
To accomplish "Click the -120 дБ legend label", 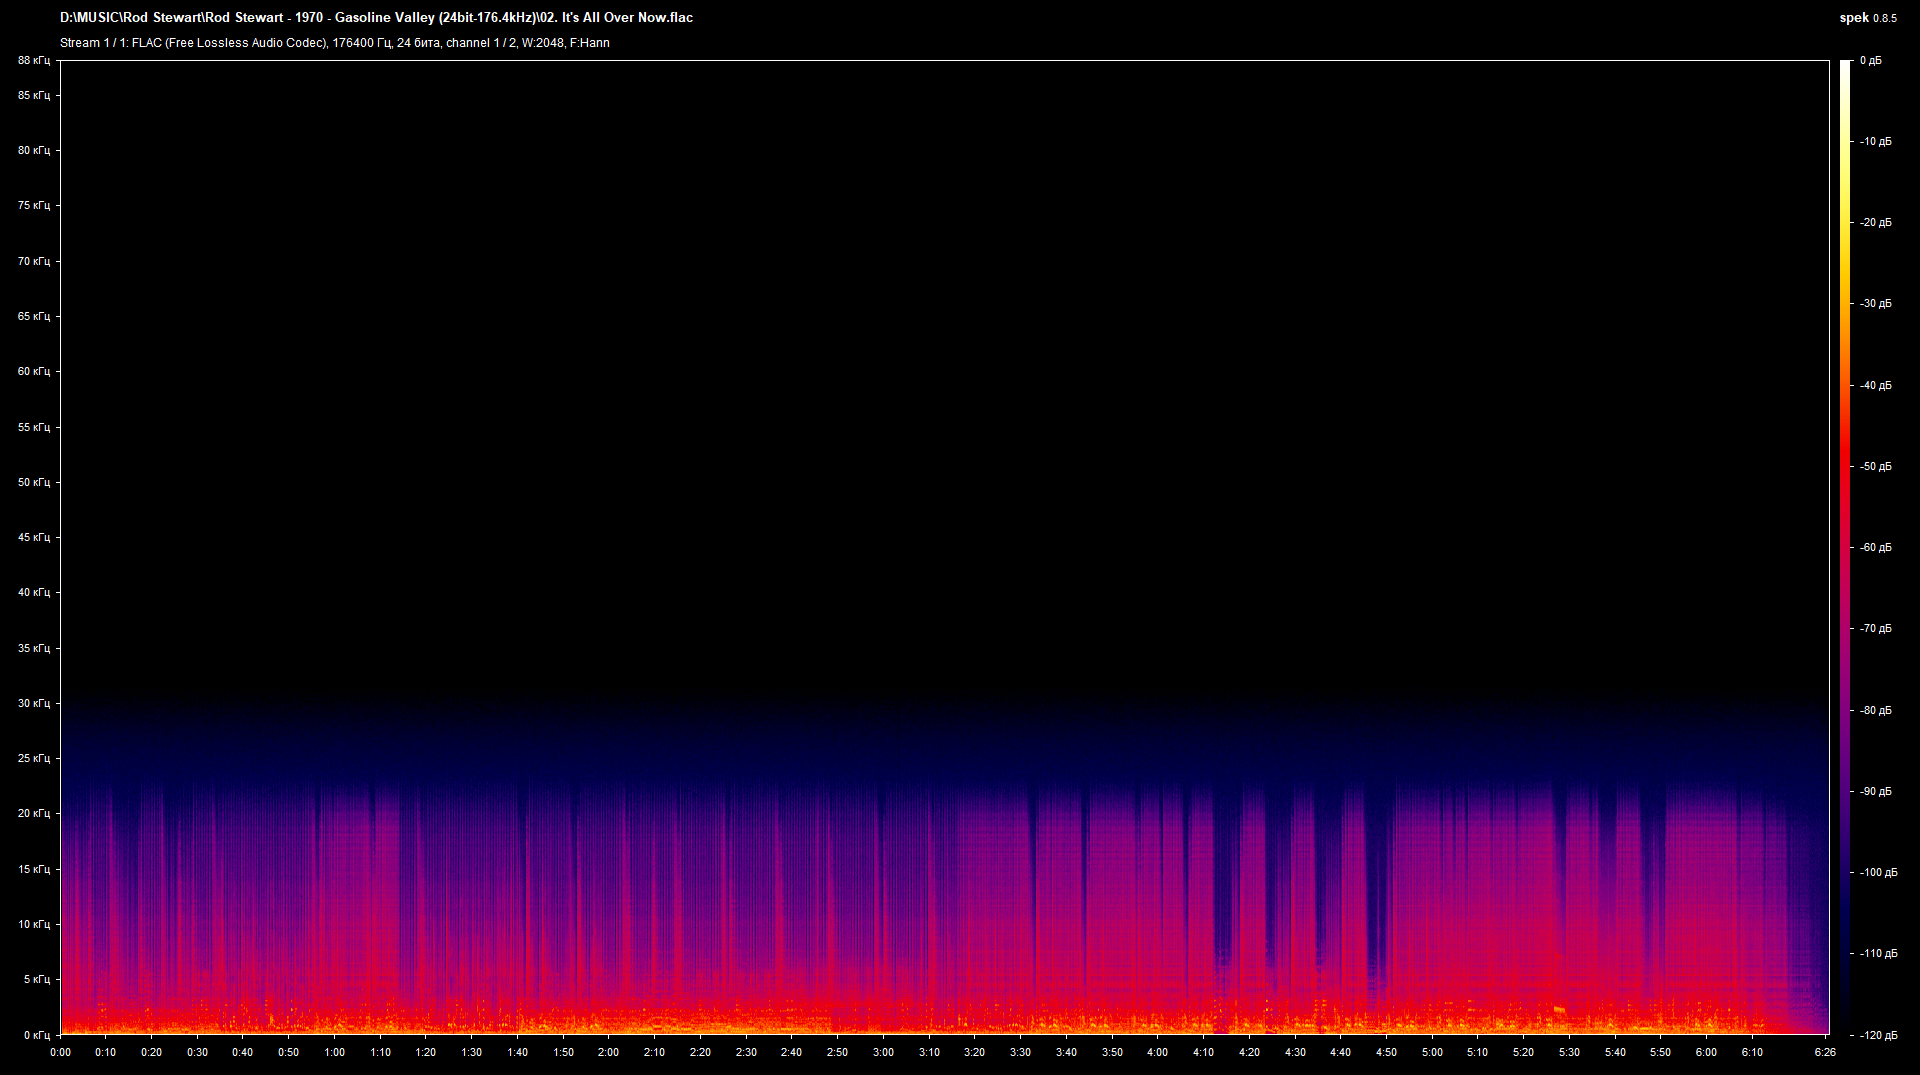I will pos(1878,1035).
